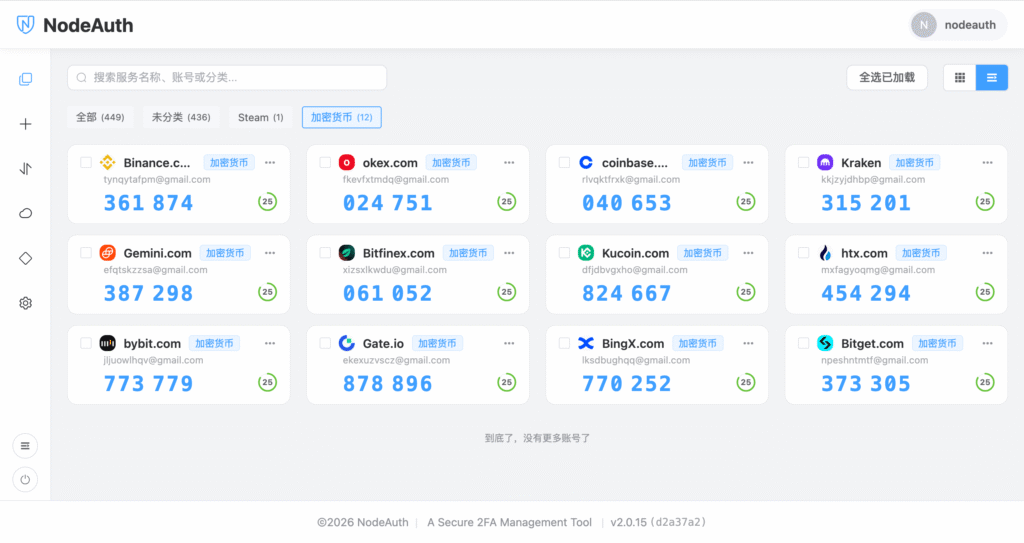
Task: Switch to list view layout
Action: 991,78
